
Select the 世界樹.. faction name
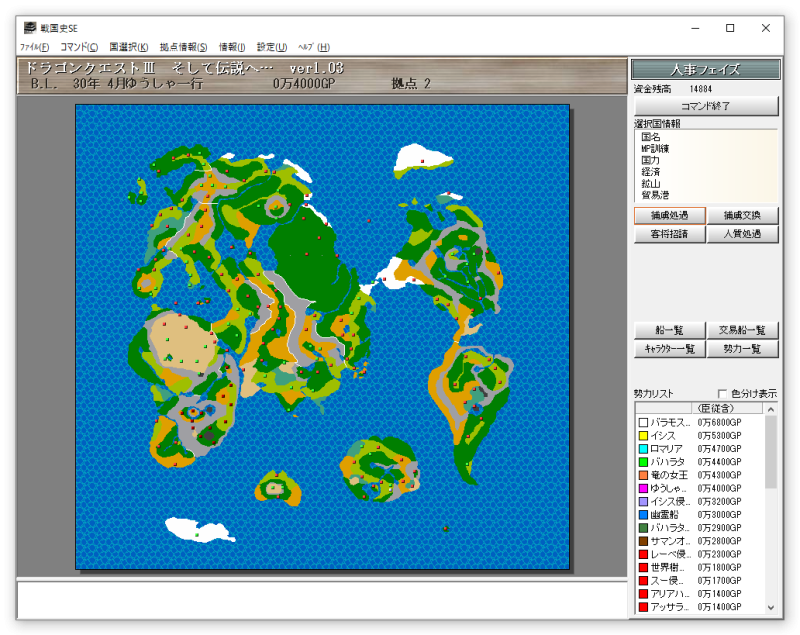click(x=667, y=568)
